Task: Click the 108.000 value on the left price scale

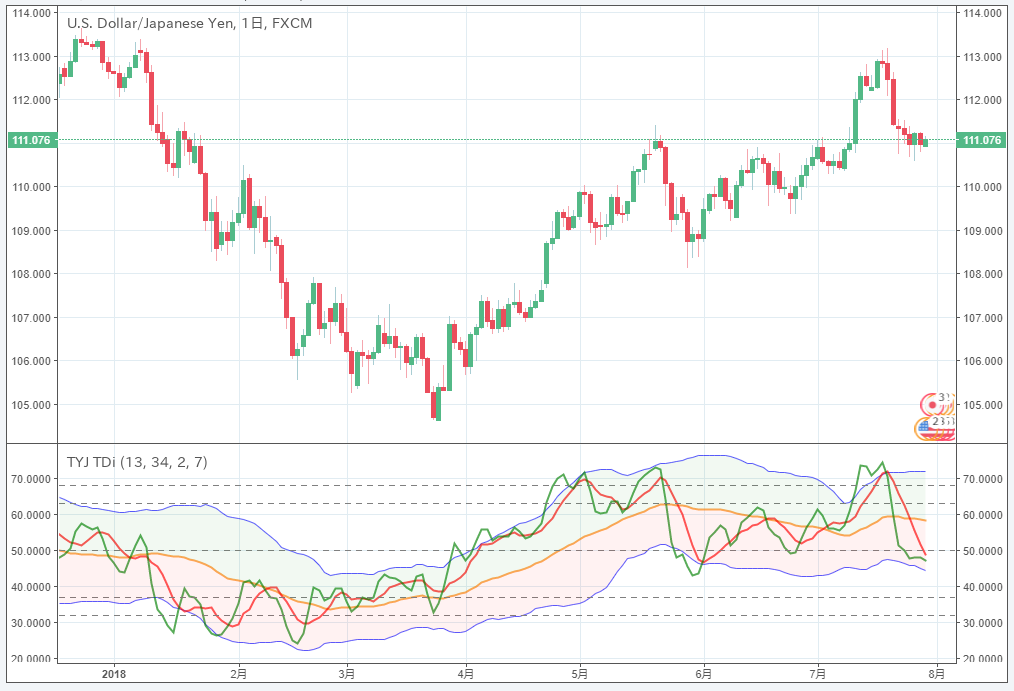Action: [31, 274]
